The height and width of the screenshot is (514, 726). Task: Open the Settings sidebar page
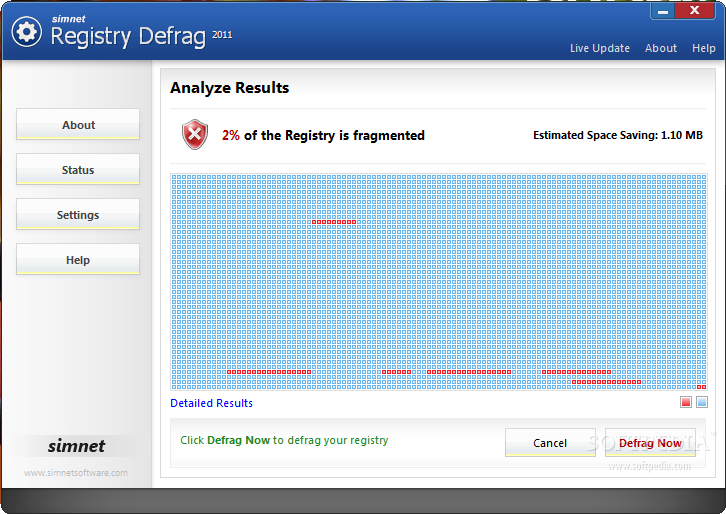[78, 214]
